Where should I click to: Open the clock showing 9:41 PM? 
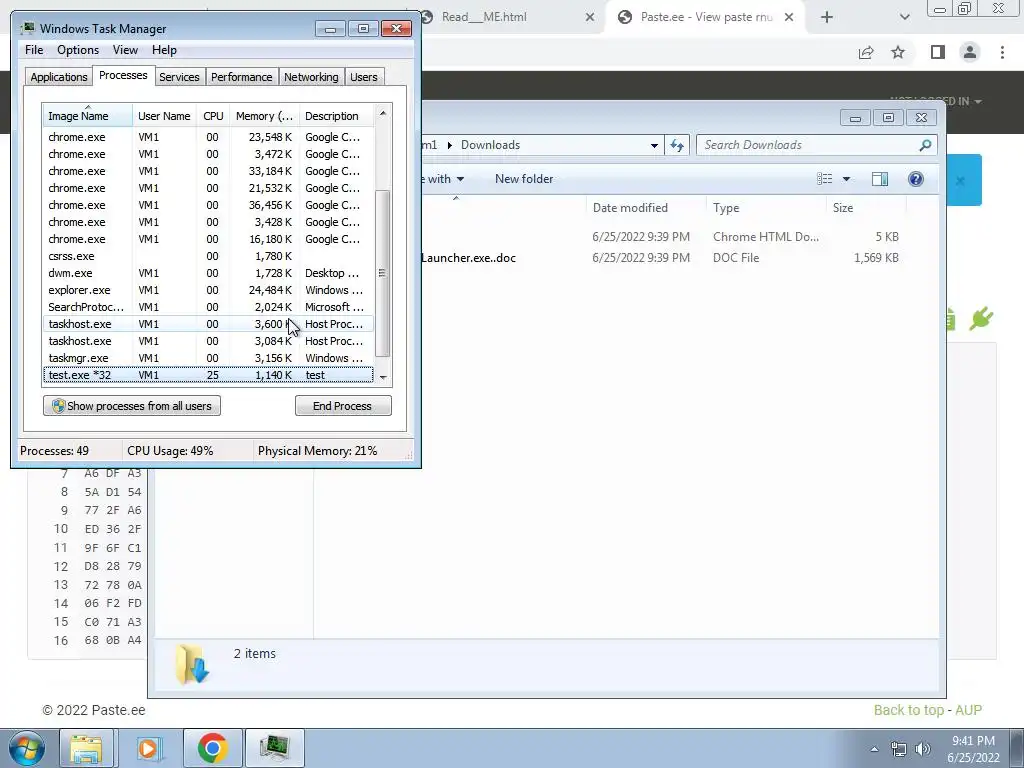click(x=973, y=749)
